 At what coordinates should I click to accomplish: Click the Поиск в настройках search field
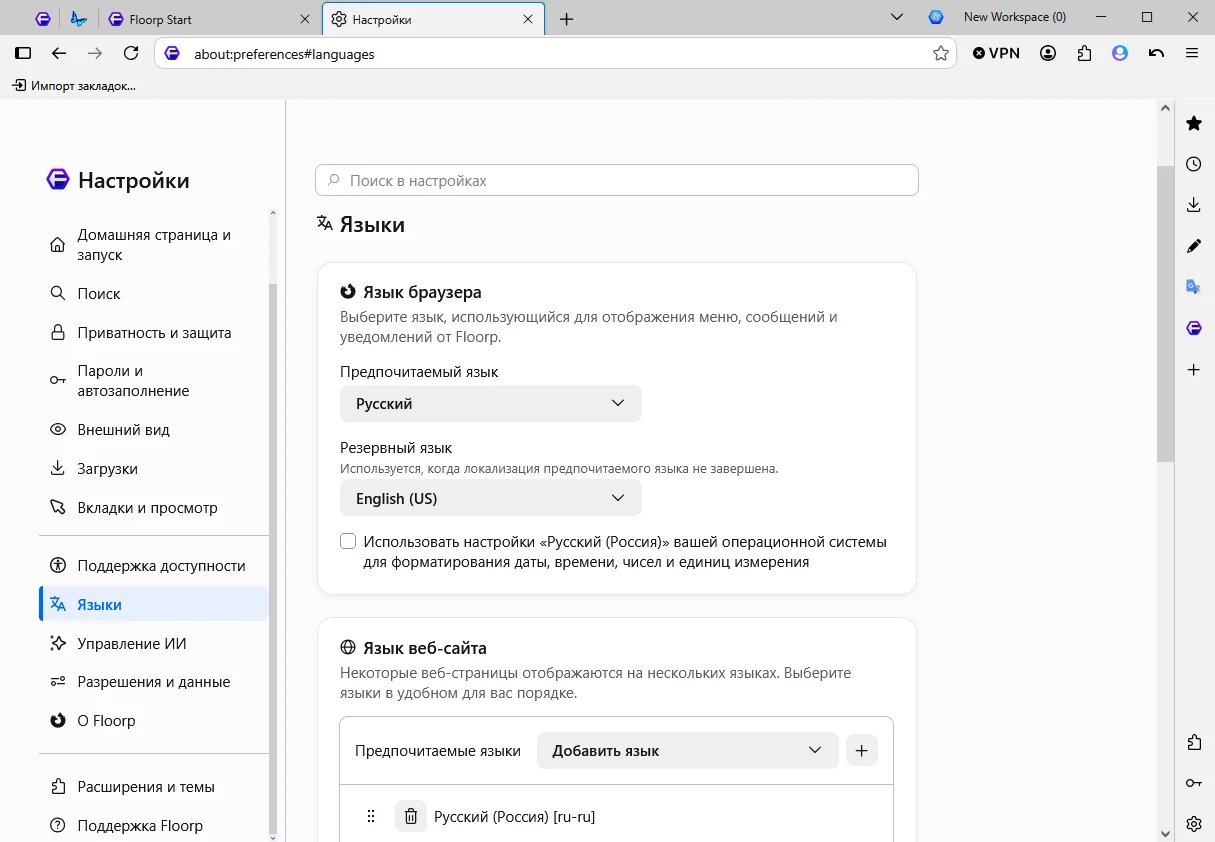pos(617,181)
